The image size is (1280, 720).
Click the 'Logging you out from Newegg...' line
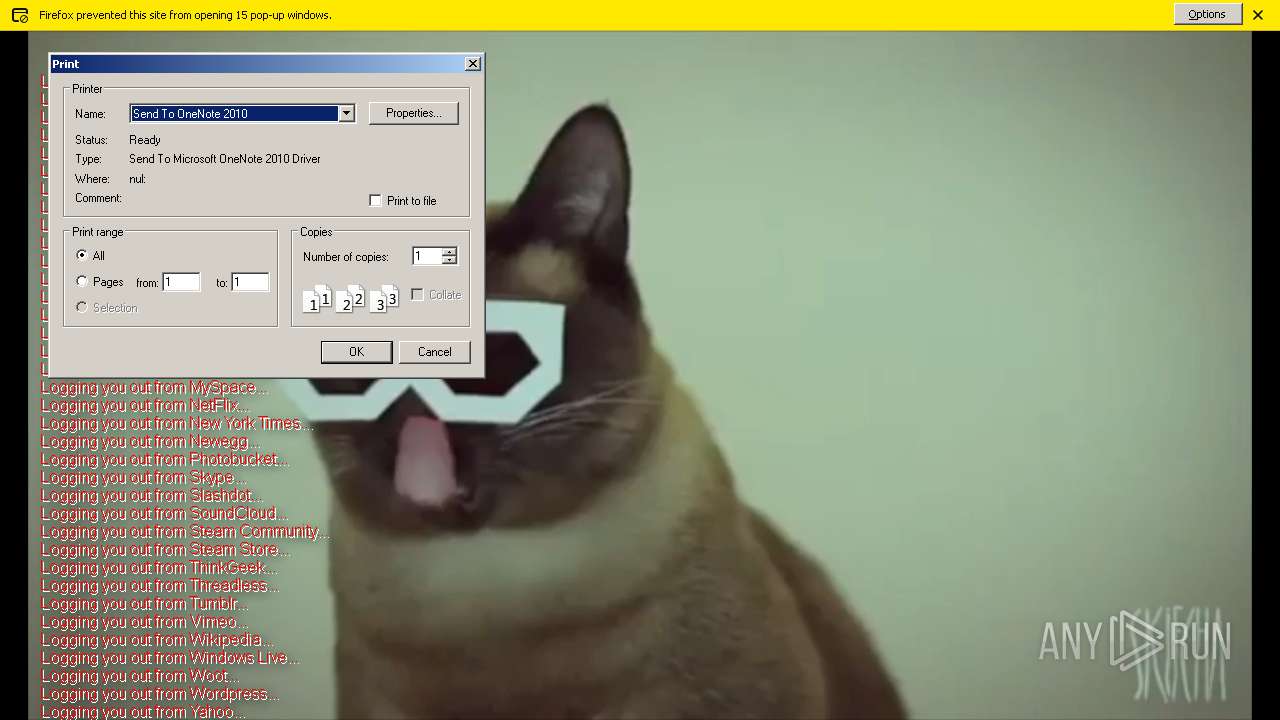coord(151,442)
